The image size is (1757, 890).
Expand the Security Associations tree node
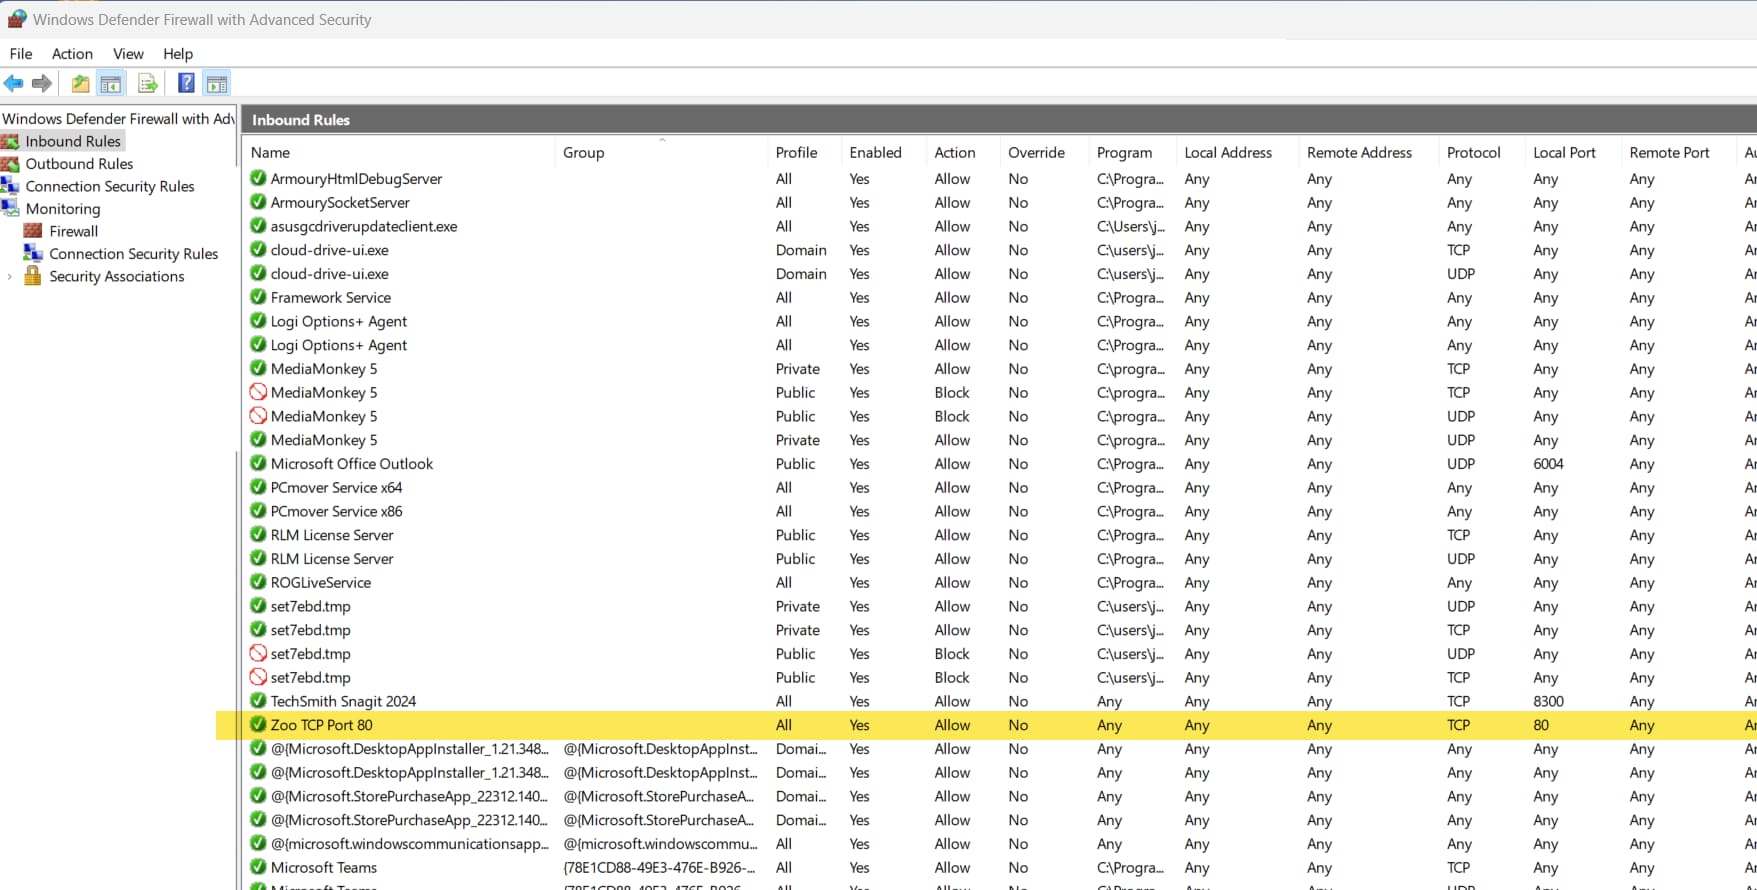pos(10,277)
